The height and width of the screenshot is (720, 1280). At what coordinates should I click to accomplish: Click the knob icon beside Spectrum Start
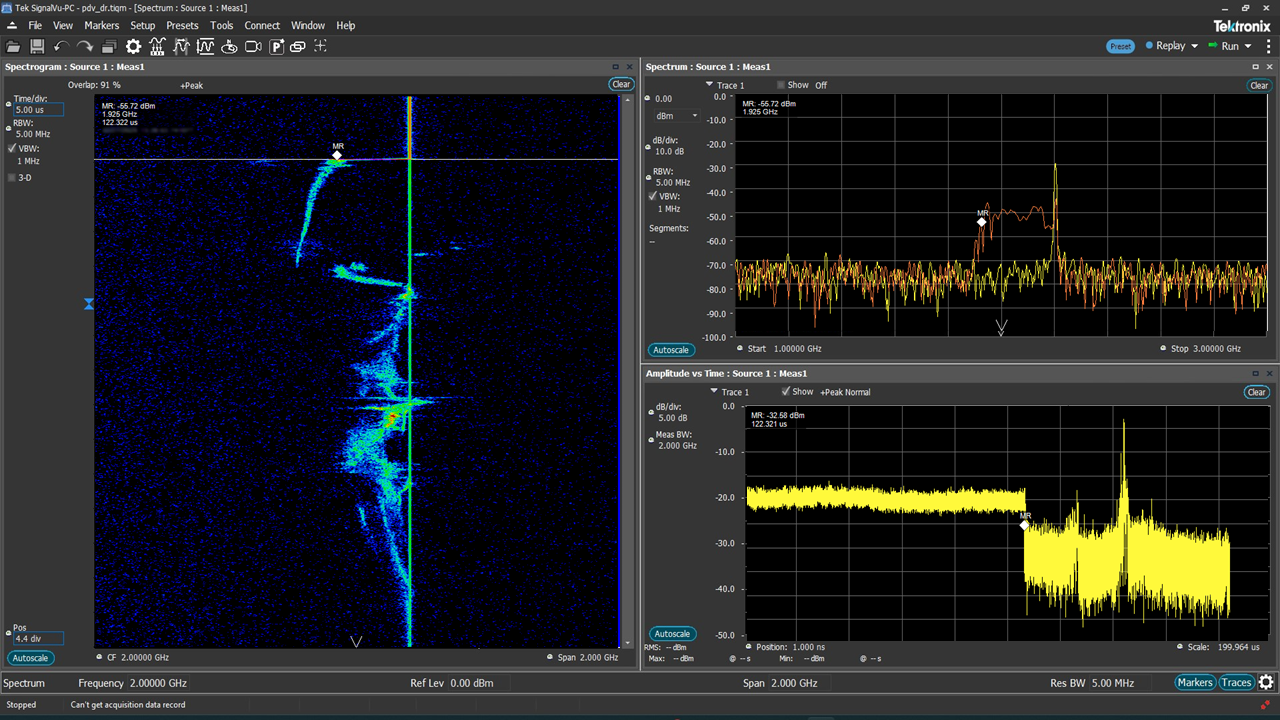[x=740, y=349]
